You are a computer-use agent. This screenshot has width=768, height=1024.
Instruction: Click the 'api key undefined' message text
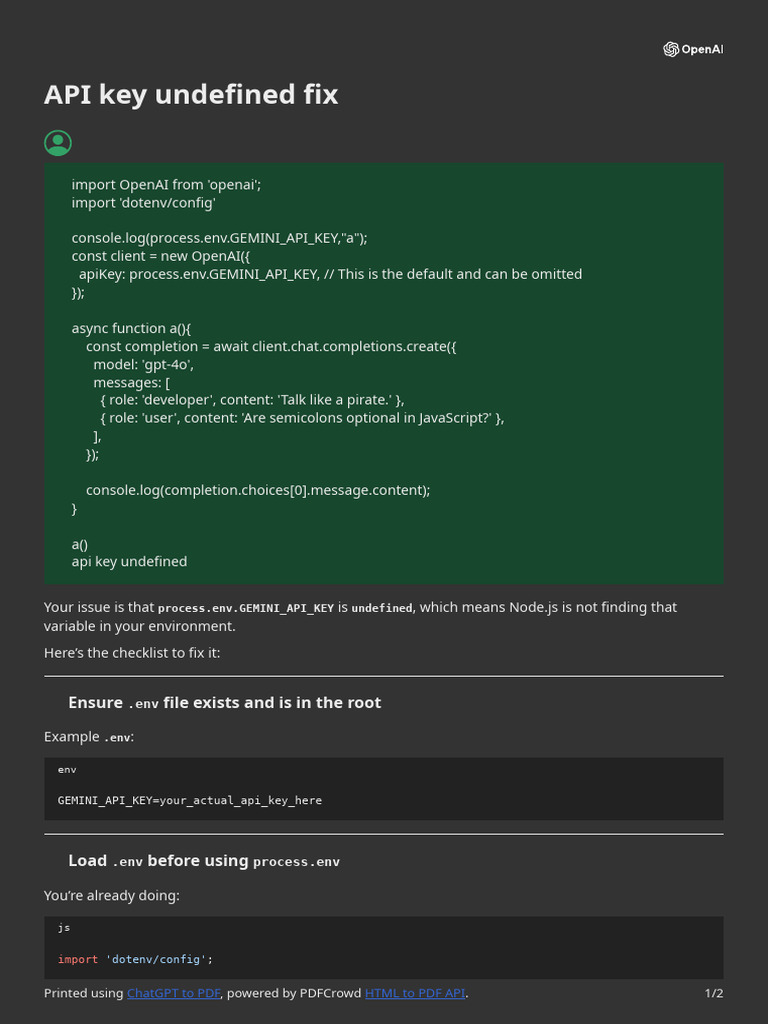(x=129, y=562)
